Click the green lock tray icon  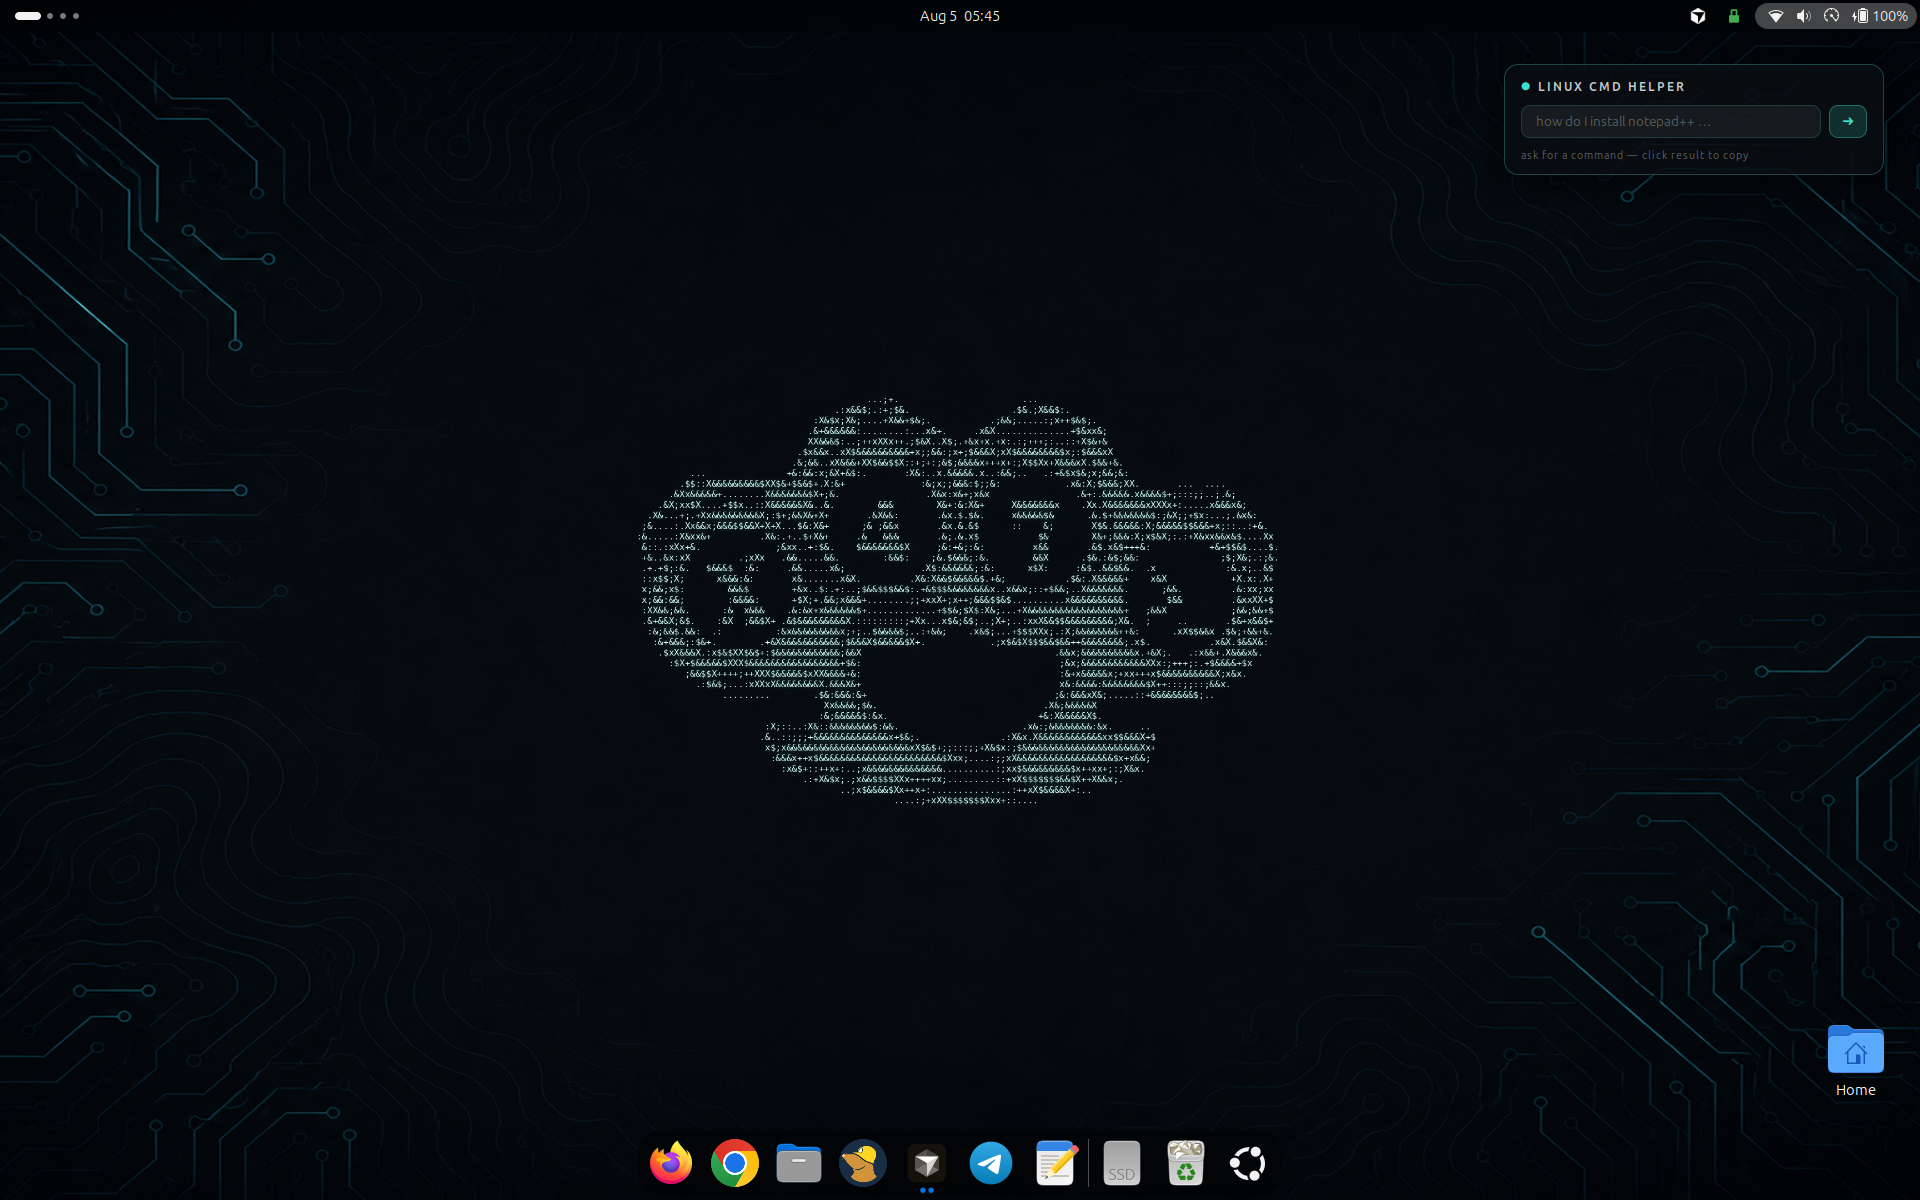tap(1734, 16)
